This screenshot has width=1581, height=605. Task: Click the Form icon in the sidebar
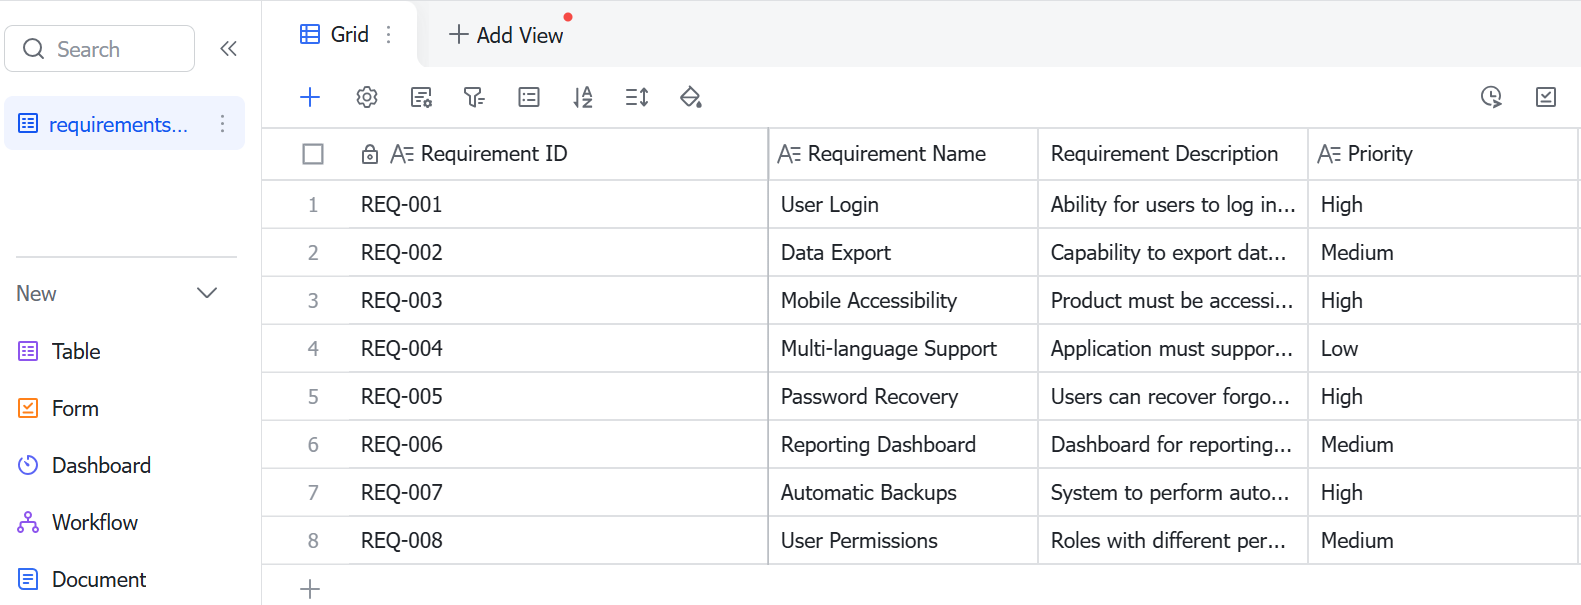pyautogui.click(x=28, y=408)
